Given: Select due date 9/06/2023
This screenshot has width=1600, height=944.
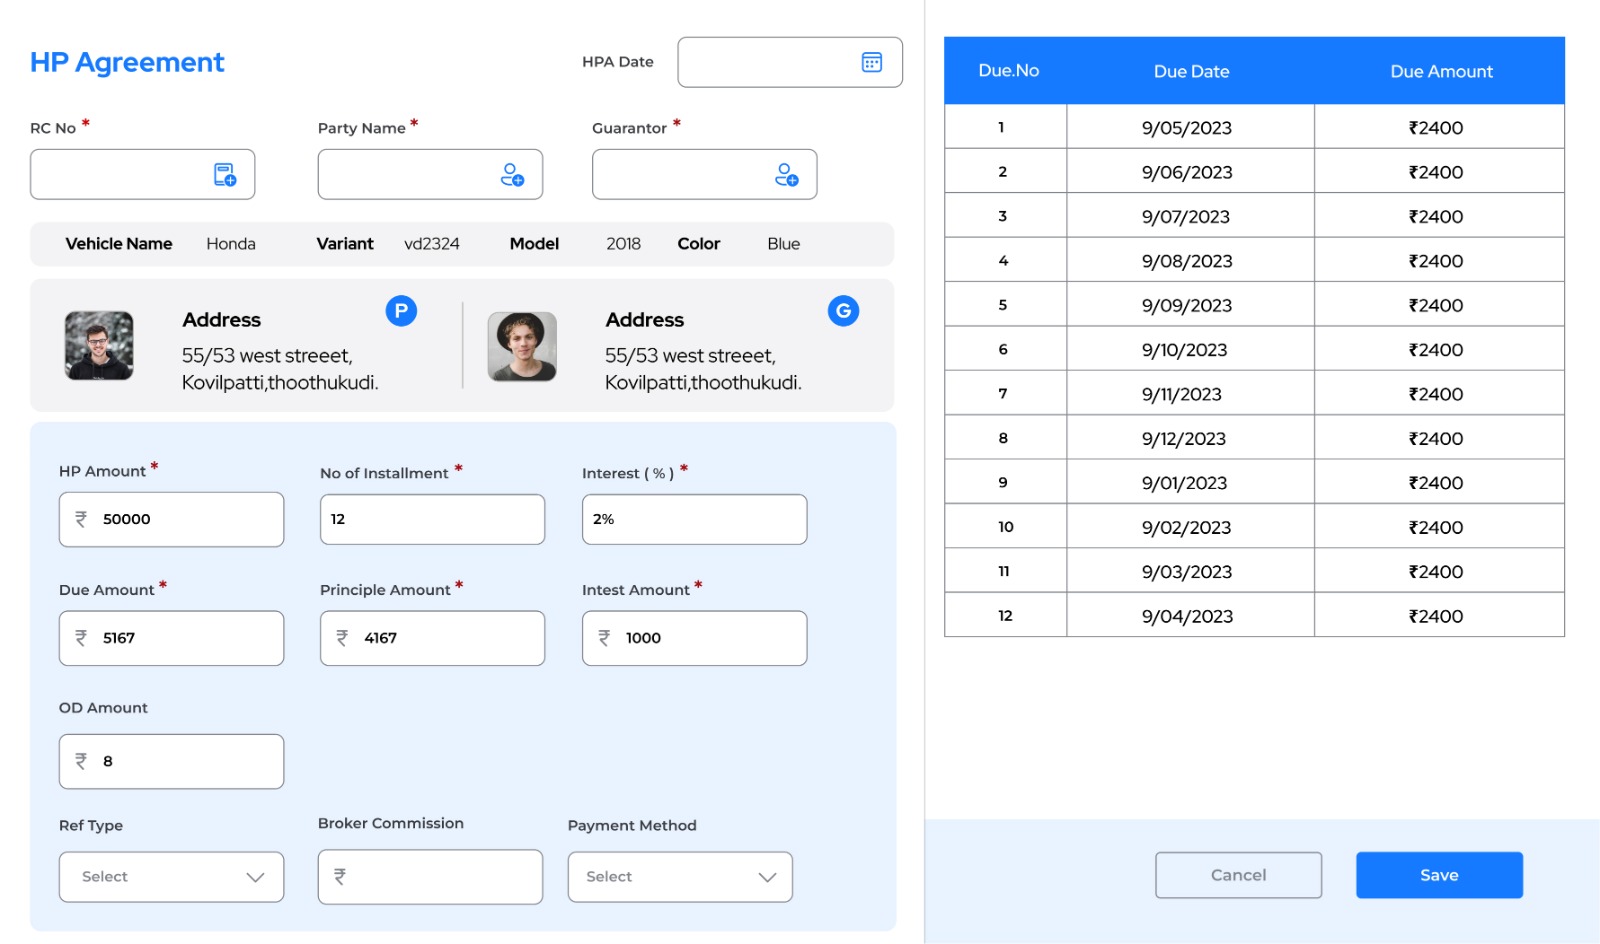Looking at the screenshot, I should pyautogui.click(x=1187, y=172).
